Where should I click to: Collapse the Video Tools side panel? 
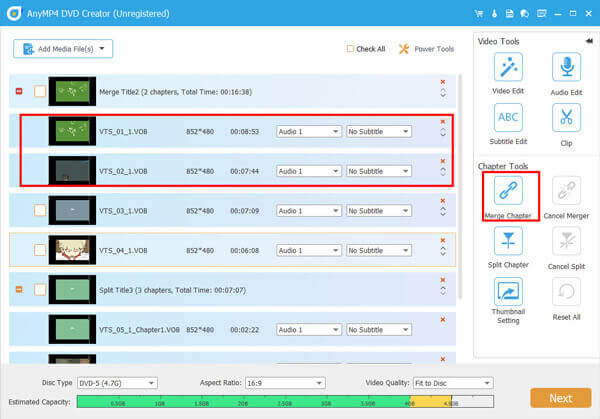[x=589, y=41]
